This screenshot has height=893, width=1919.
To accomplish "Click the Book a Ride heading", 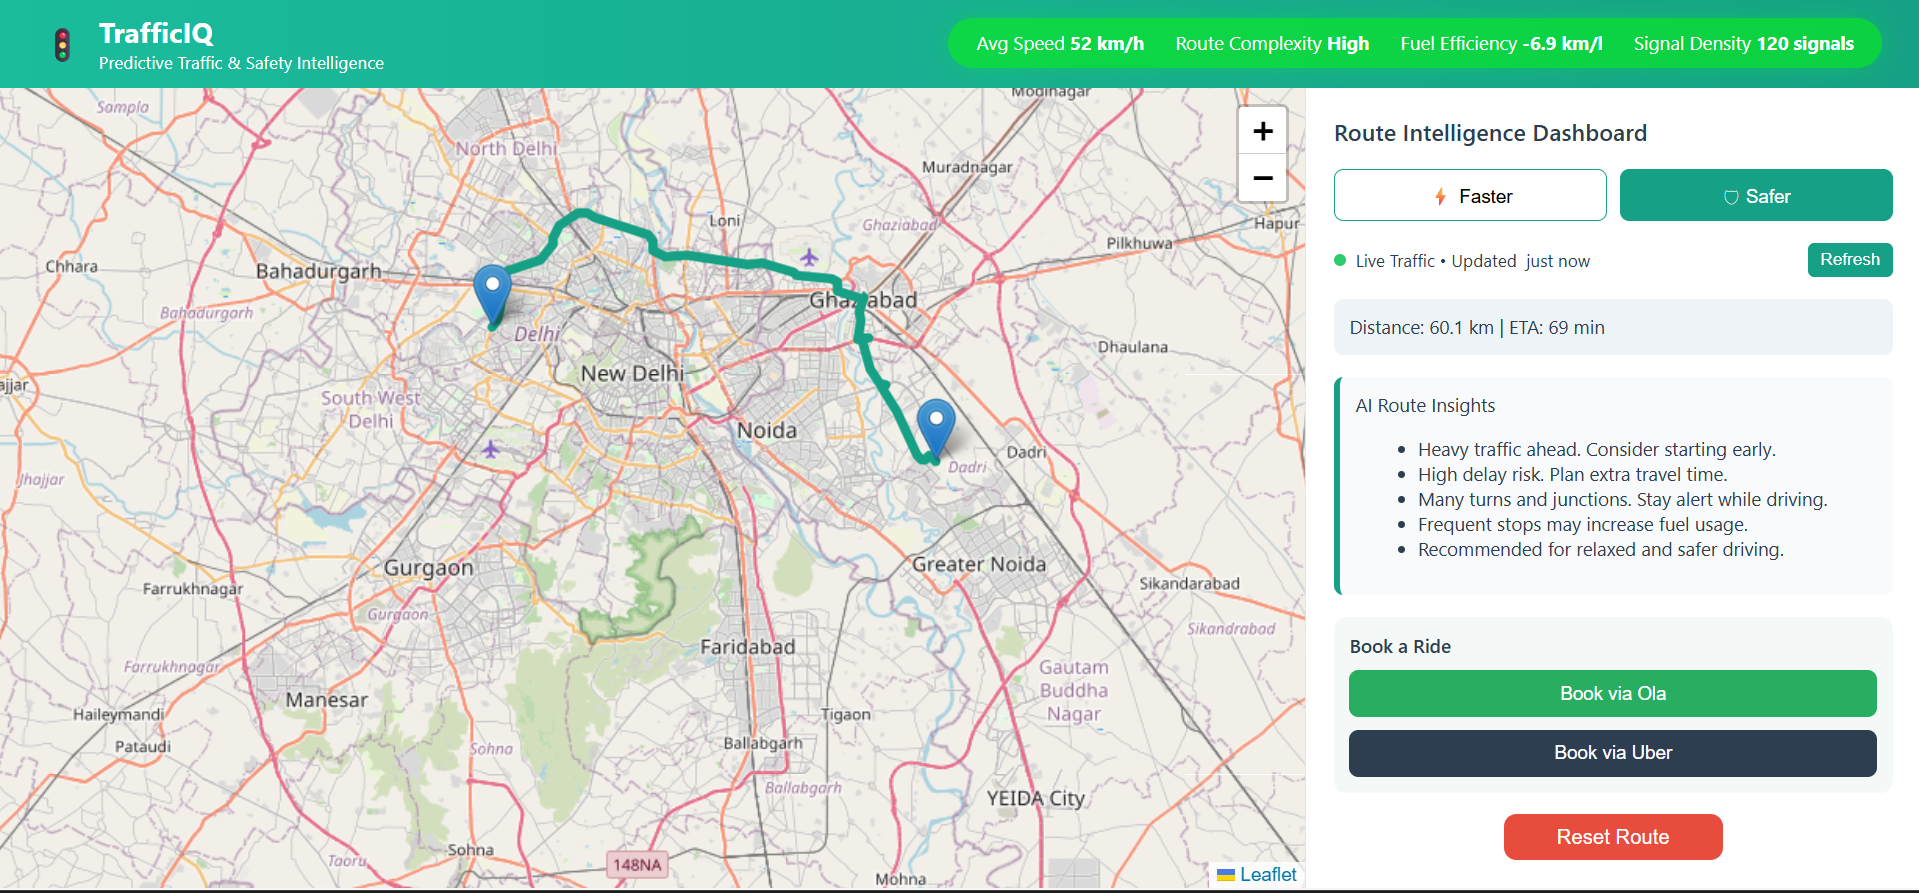I will point(1400,647).
